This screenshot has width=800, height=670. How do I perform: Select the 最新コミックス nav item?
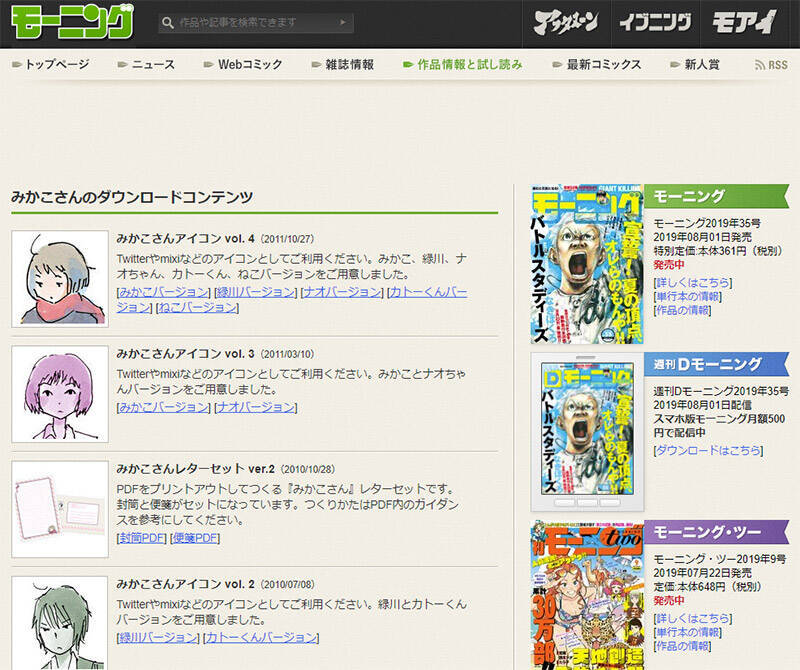[603, 65]
